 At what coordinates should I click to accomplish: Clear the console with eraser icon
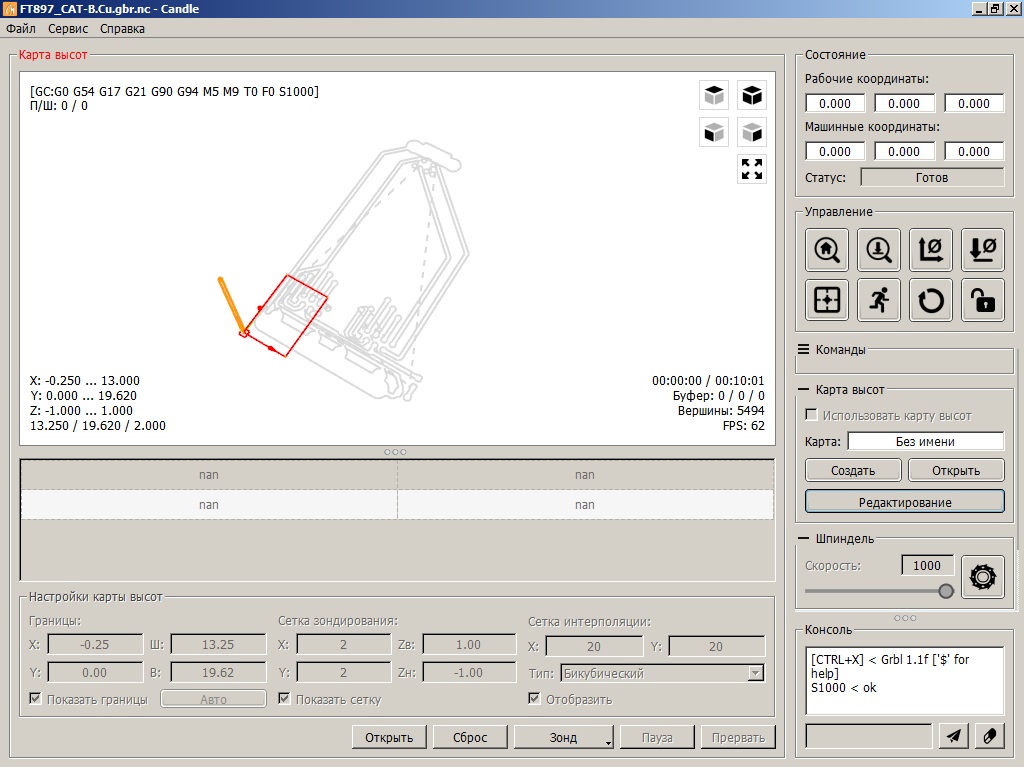[x=989, y=736]
